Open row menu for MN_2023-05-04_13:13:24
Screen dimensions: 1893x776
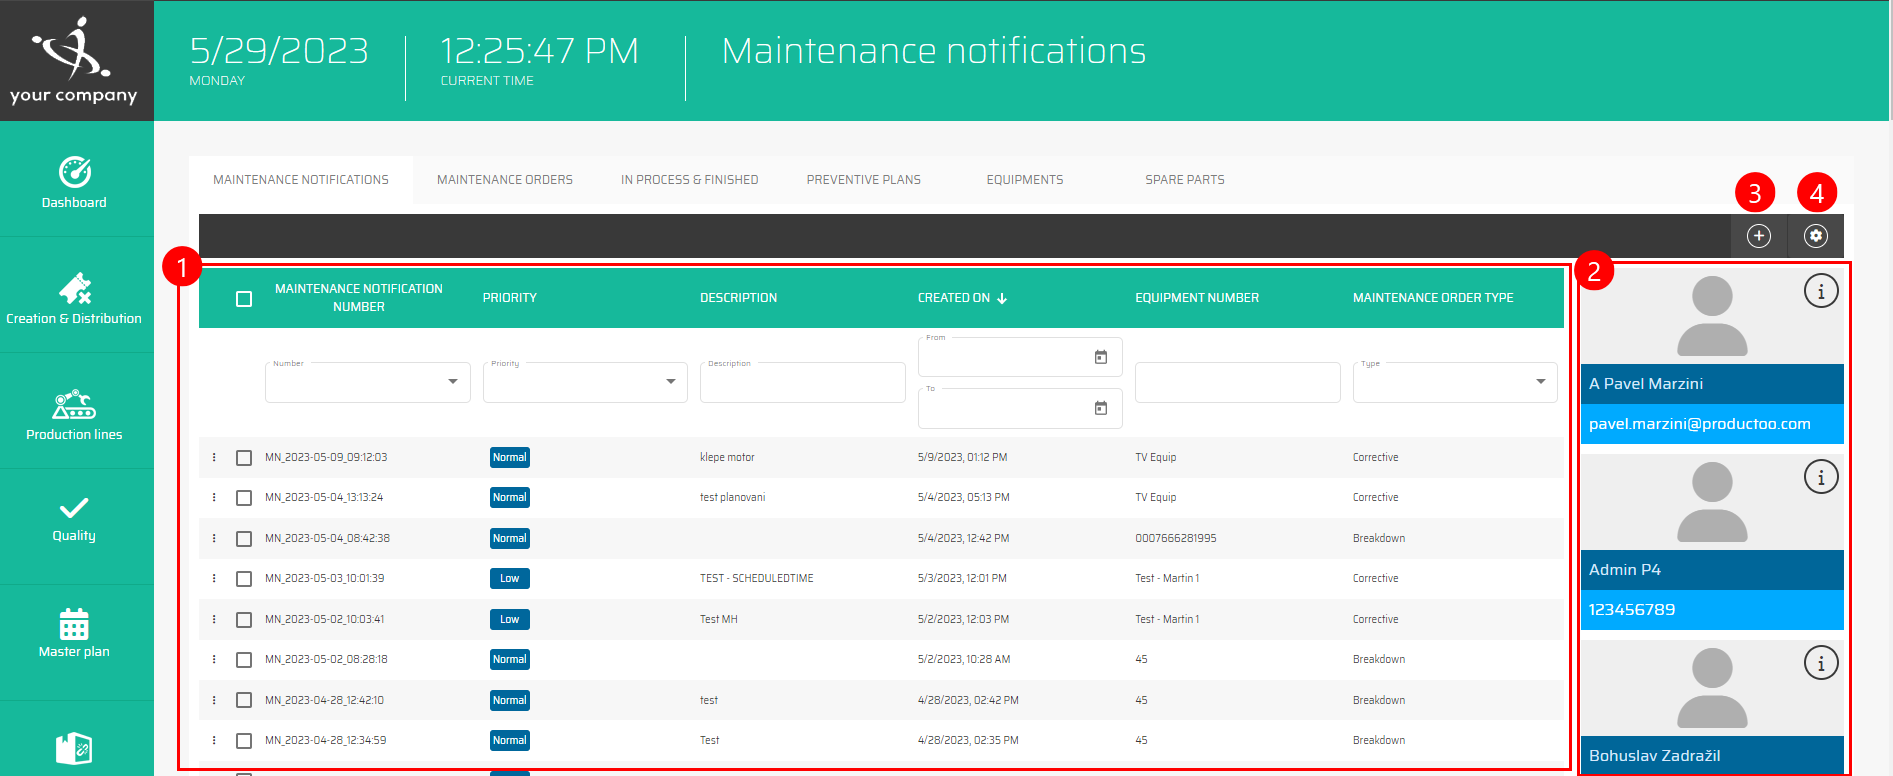pyautogui.click(x=214, y=498)
